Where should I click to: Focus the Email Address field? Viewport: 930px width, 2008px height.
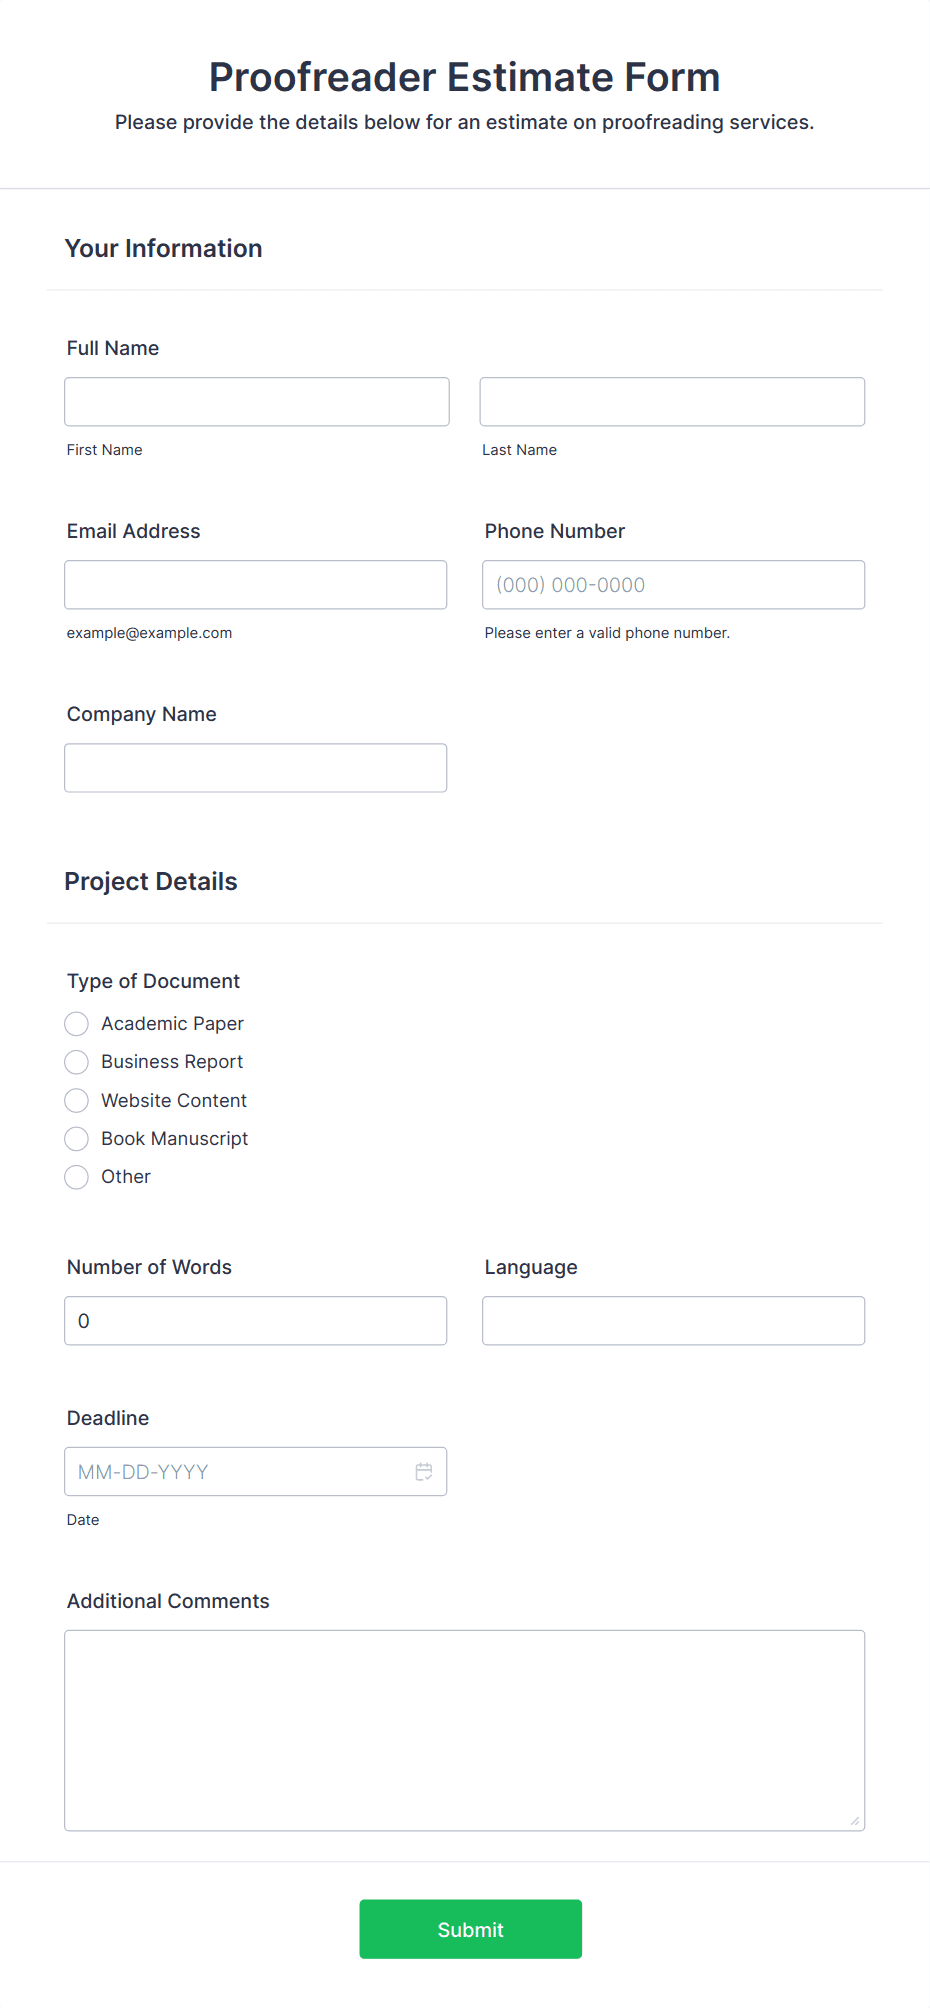pyautogui.click(x=255, y=584)
